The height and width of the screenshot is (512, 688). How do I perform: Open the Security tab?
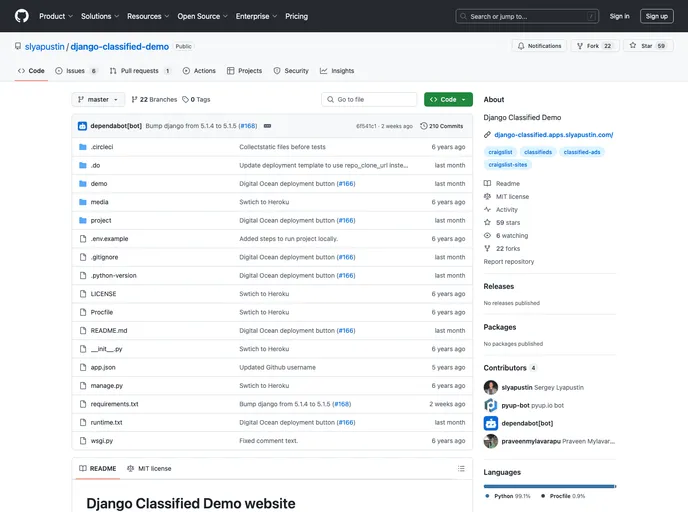click(x=291, y=71)
